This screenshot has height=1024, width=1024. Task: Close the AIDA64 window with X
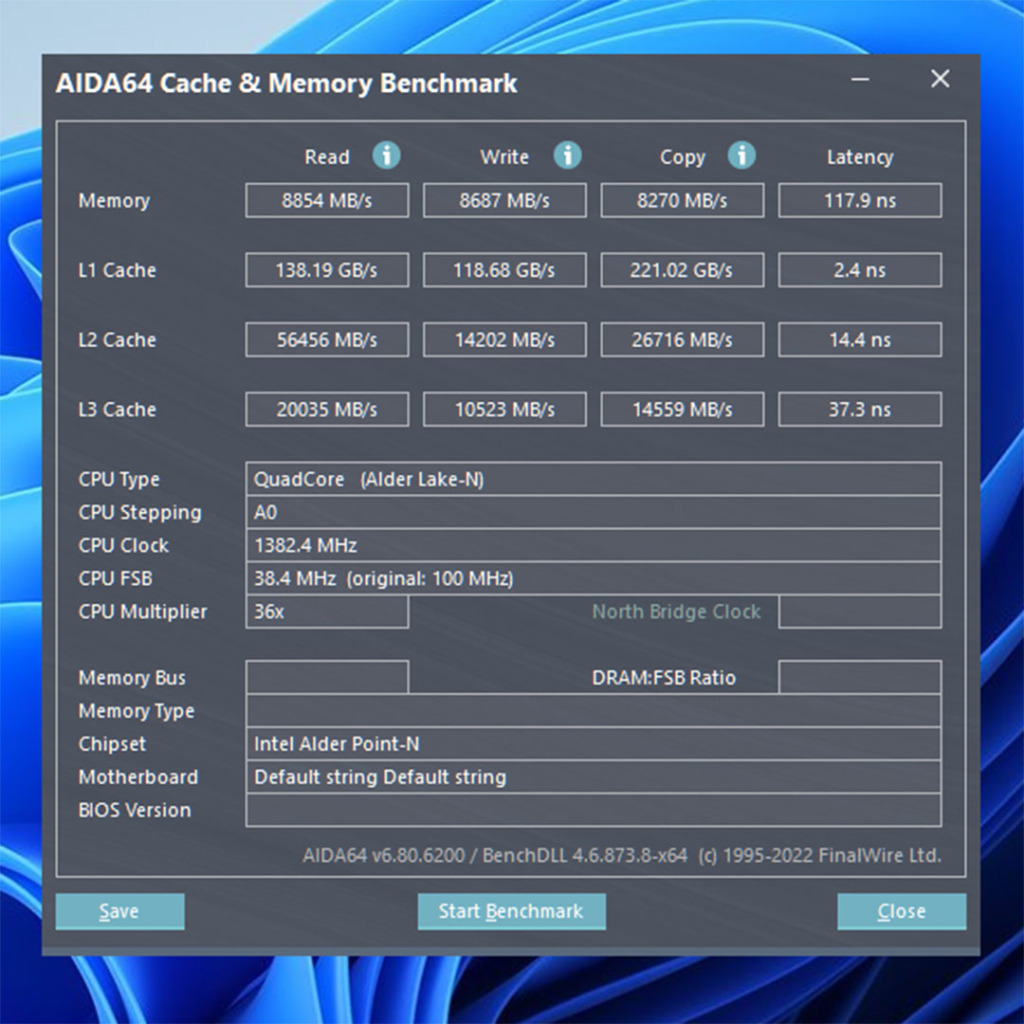pyautogui.click(x=940, y=79)
